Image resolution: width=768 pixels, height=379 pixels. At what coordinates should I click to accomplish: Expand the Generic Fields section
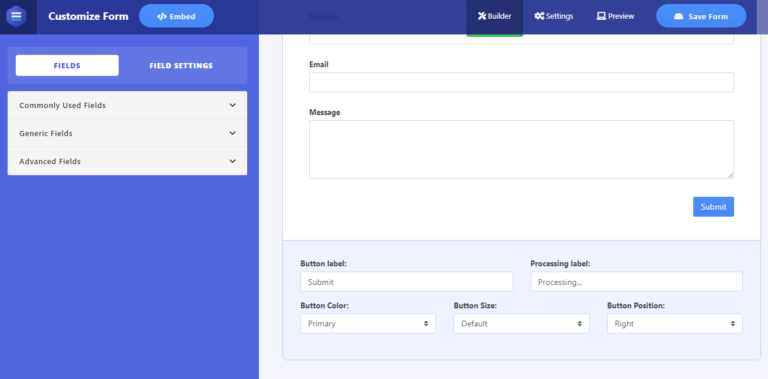[x=127, y=133]
